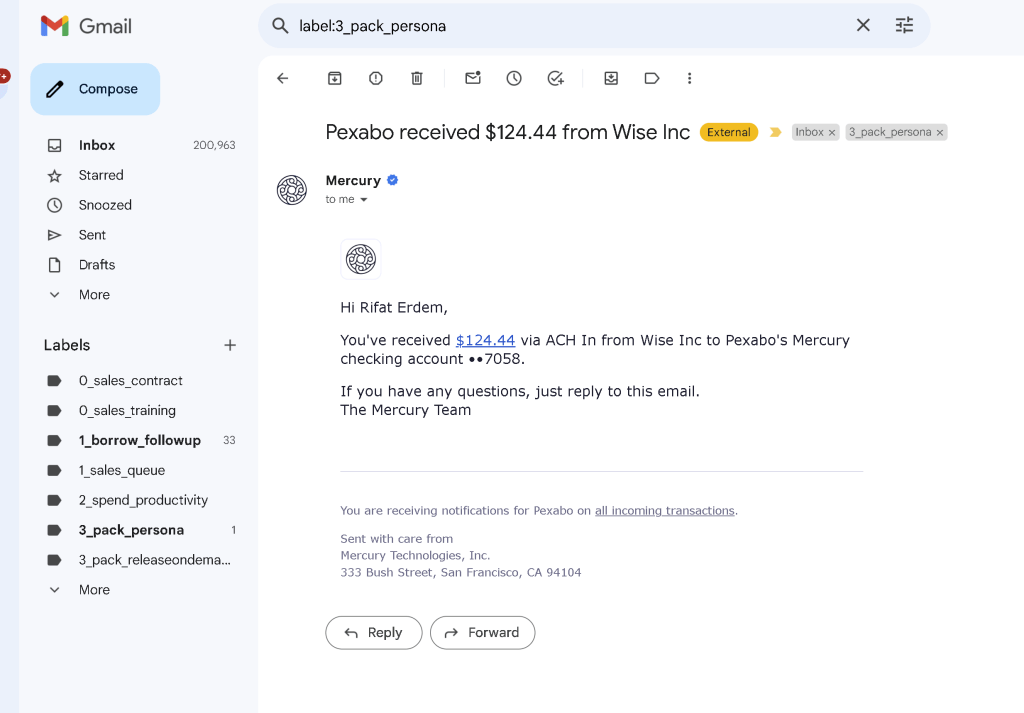1024x713 pixels.
Task: Open the 1_borrow_followup label
Action: tap(140, 441)
